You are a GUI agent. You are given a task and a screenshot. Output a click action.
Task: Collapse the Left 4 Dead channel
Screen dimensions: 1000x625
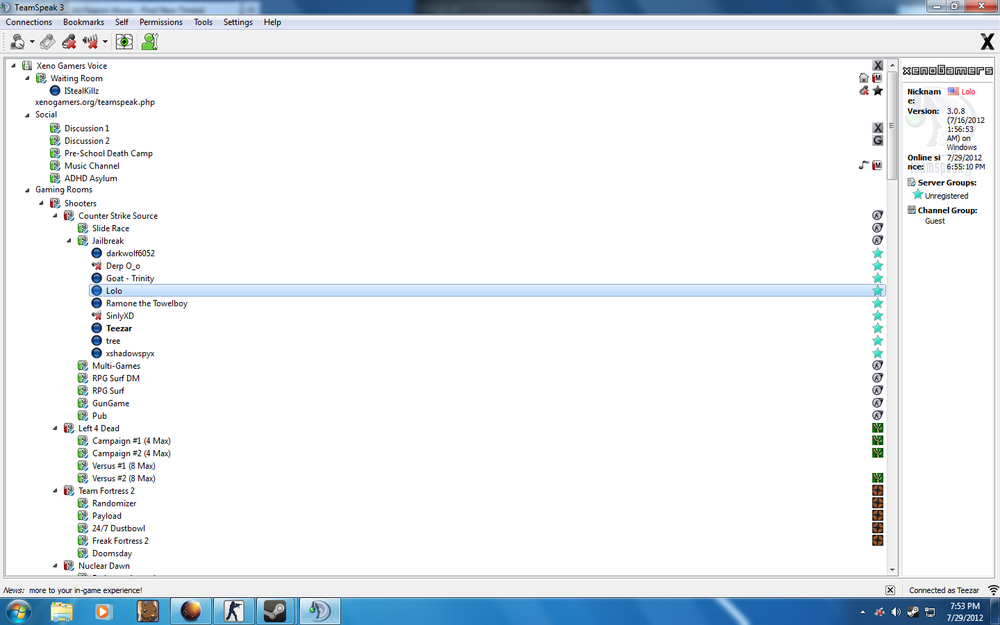pos(55,428)
